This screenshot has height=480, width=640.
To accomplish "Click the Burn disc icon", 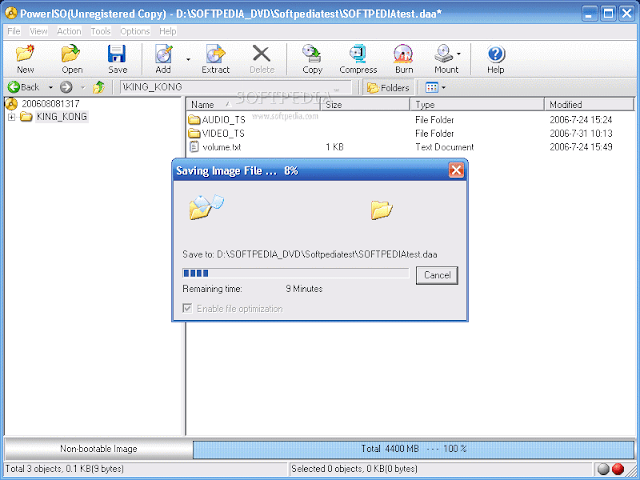I will (404, 53).
